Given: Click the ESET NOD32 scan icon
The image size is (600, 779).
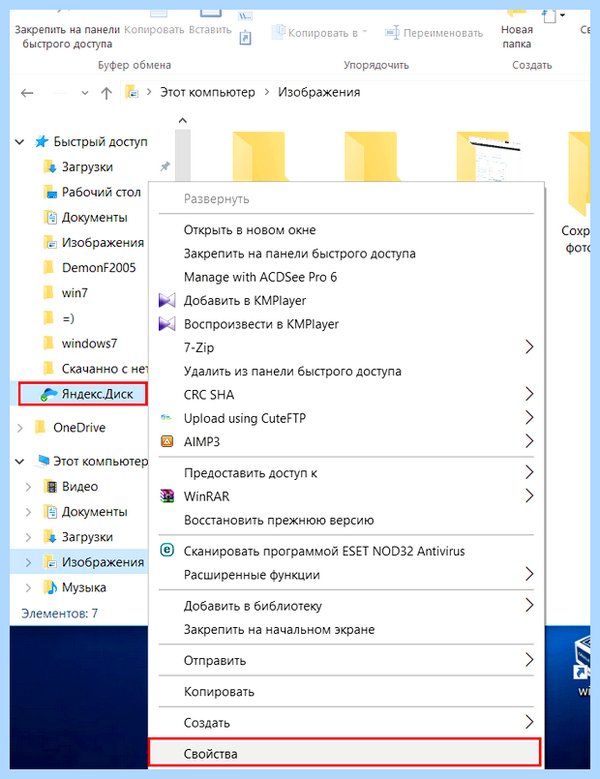Looking at the screenshot, I should pyautogui.click(x=167, y=550).
